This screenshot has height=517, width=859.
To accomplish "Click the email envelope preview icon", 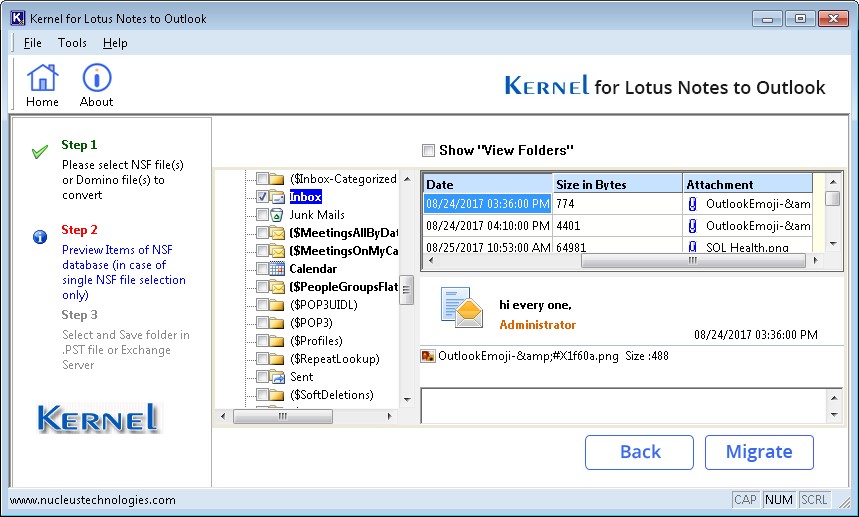I will pos(462,308).
